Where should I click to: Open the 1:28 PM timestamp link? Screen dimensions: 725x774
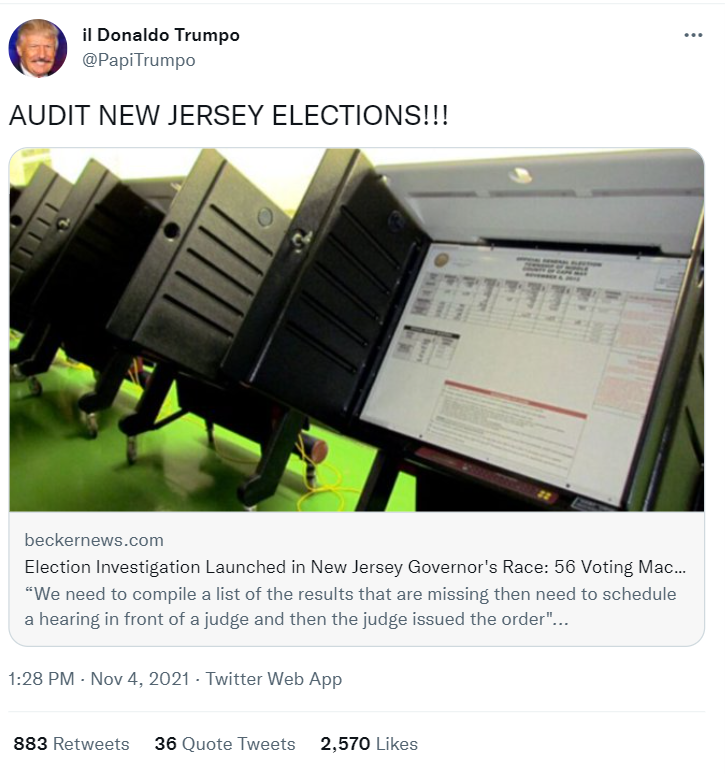point(41,679)
